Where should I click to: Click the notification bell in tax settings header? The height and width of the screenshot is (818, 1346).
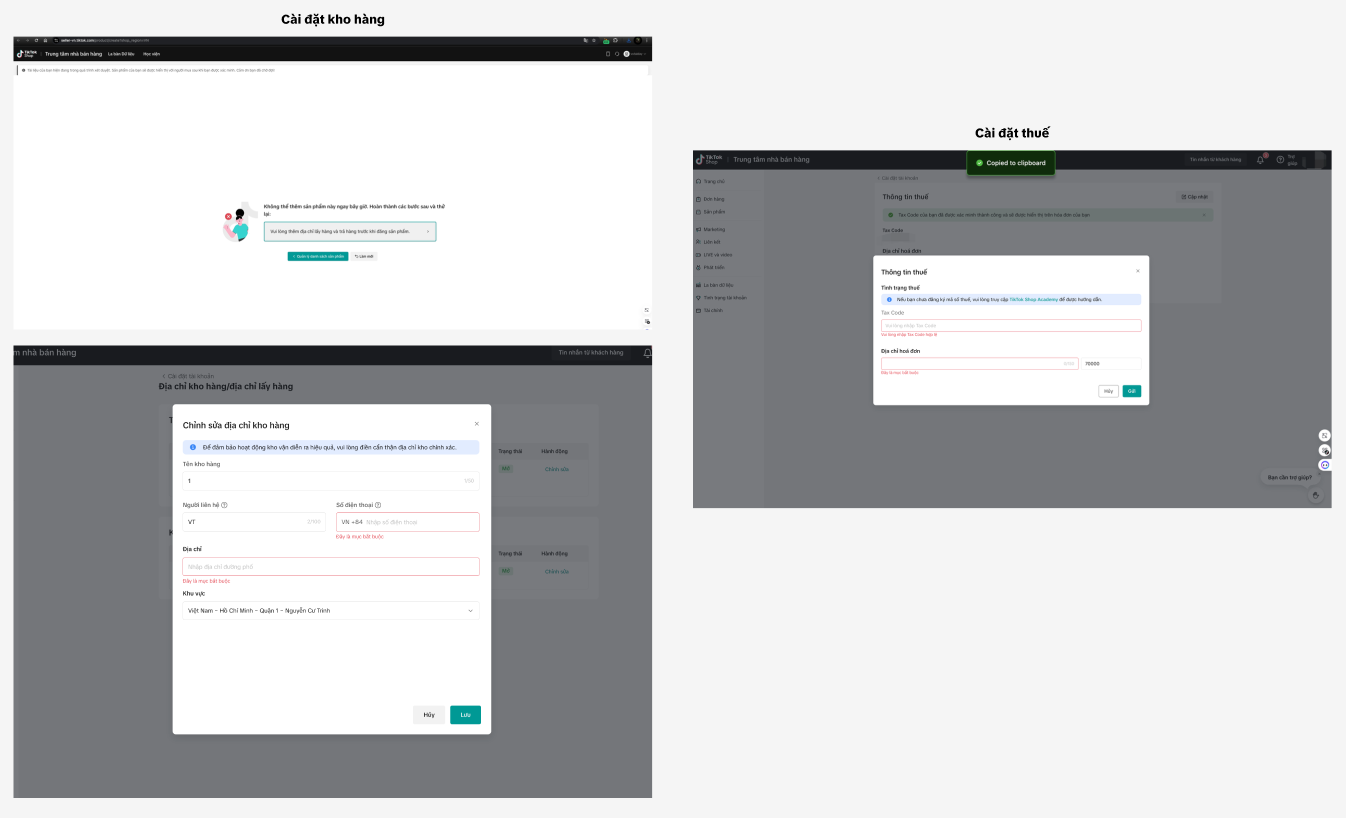[x=1260, y=160]
